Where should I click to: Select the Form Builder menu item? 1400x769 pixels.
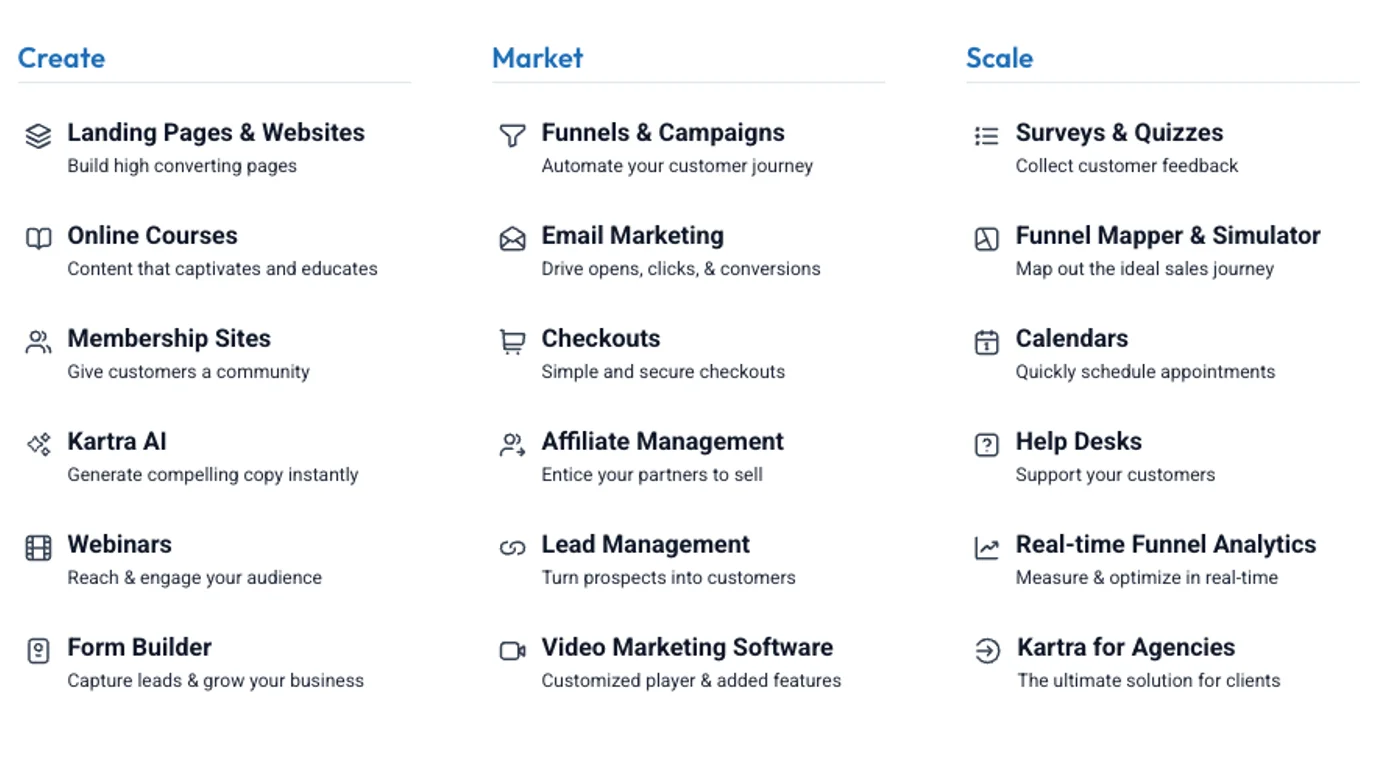click(x=139, y=648)
